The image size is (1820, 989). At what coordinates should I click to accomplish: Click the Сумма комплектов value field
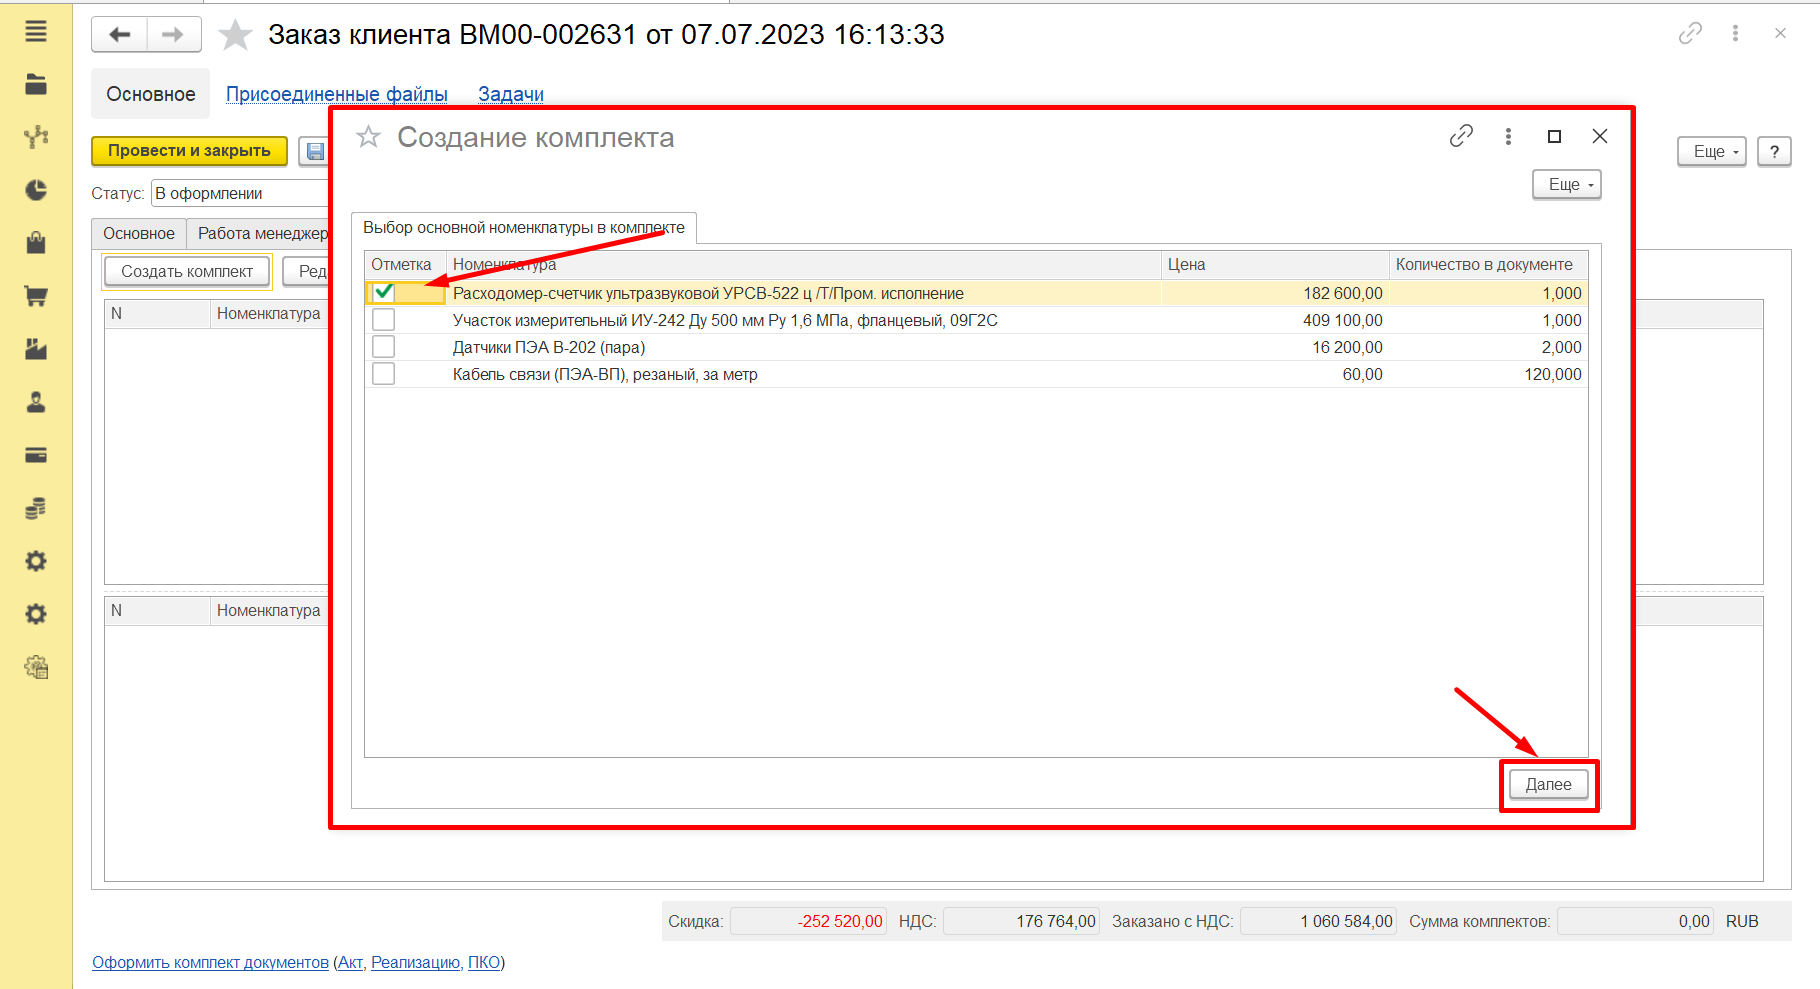[1635, 922]
